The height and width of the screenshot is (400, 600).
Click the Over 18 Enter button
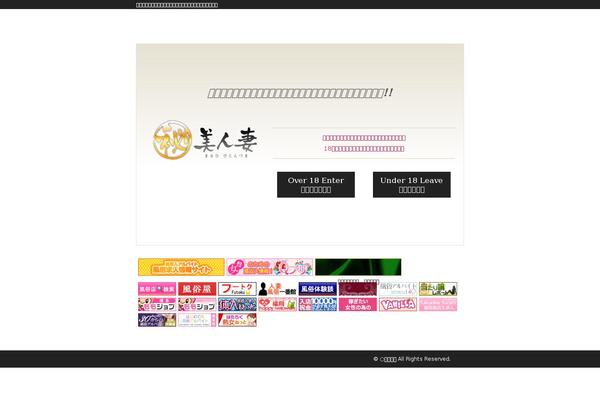pos(316,184)
